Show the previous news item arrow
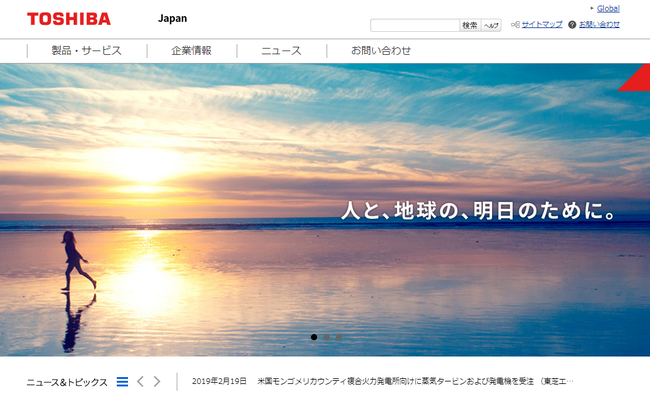This screenshot has height=407, width=650. click(140, 382)
